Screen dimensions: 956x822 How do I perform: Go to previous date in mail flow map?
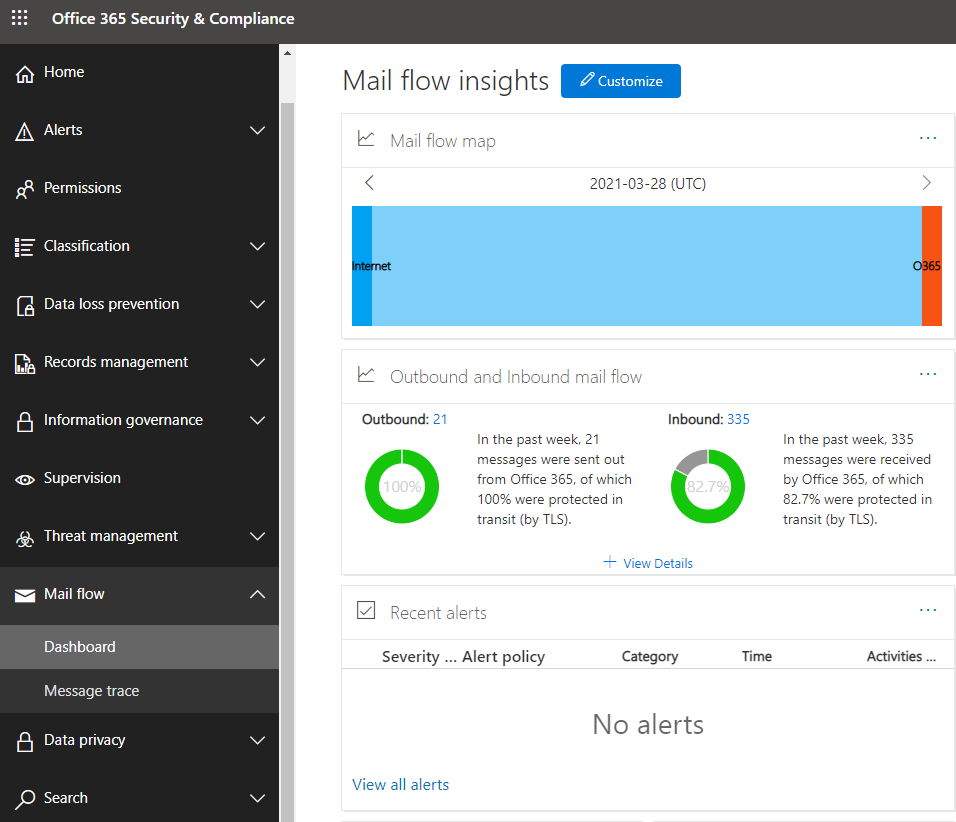[x=369, y=182]
